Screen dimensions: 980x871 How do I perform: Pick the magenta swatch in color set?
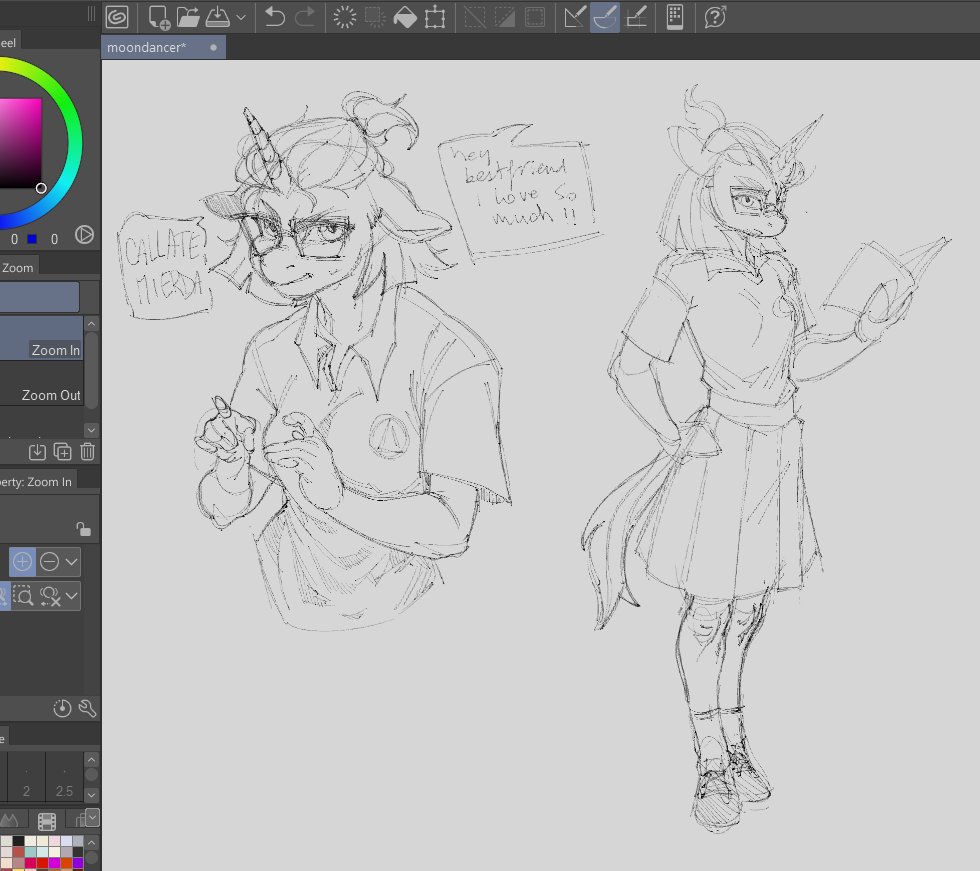click(x=54, y=864)
